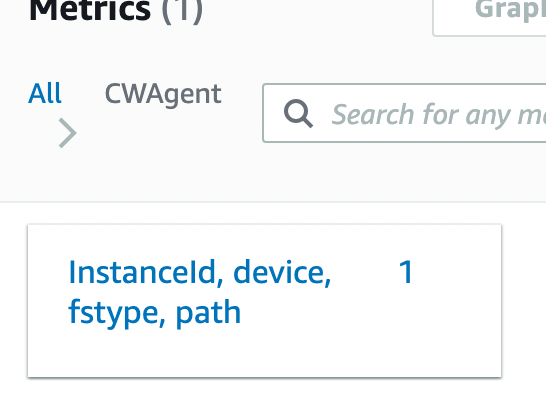Click the breadcrumb chevron arrow icon
This screenshot has height=408, width=546.
(68, 133)
